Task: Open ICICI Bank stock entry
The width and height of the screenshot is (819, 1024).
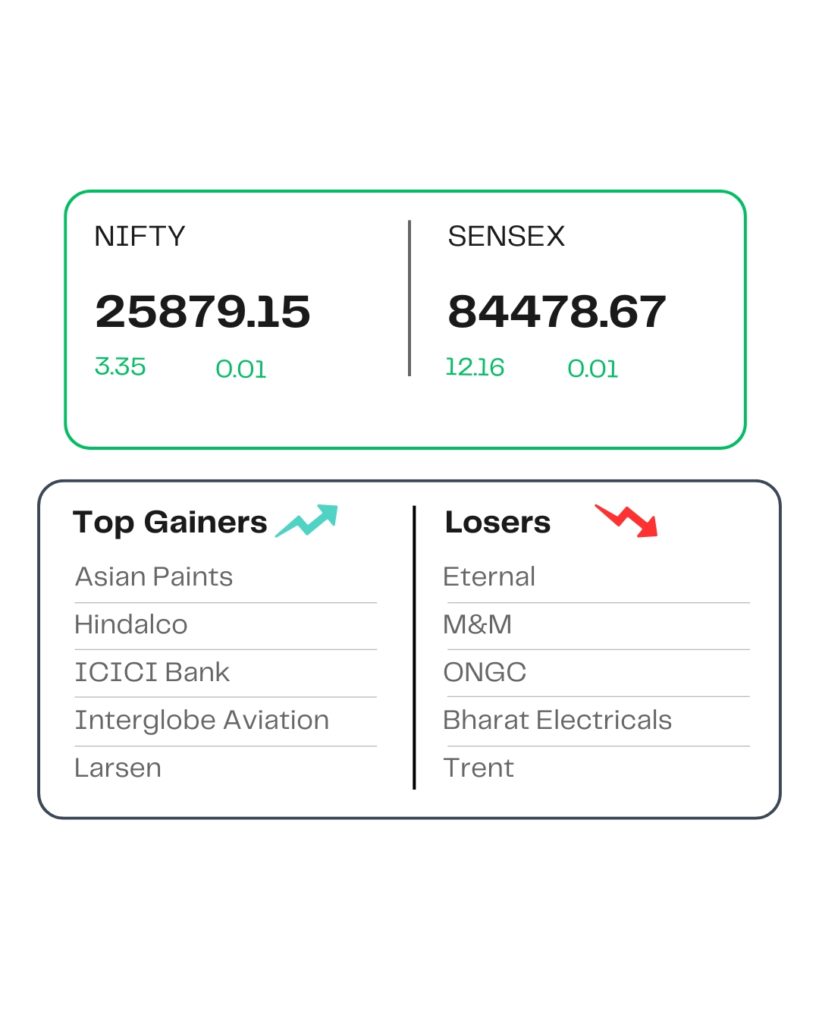Action: pos(152,672)
